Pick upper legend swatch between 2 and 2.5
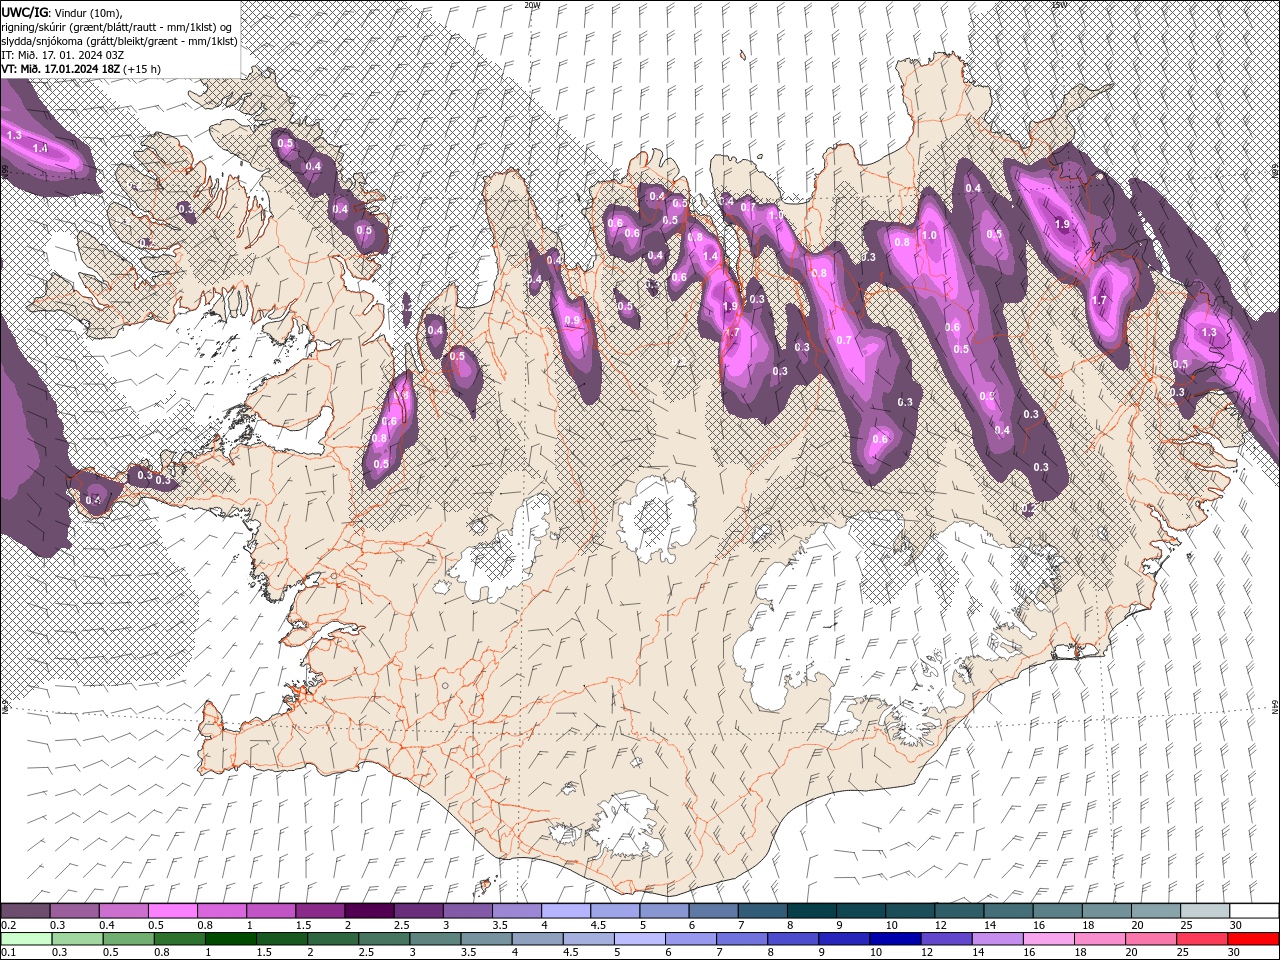This screenshot has width=1280, height=960. 369,911
